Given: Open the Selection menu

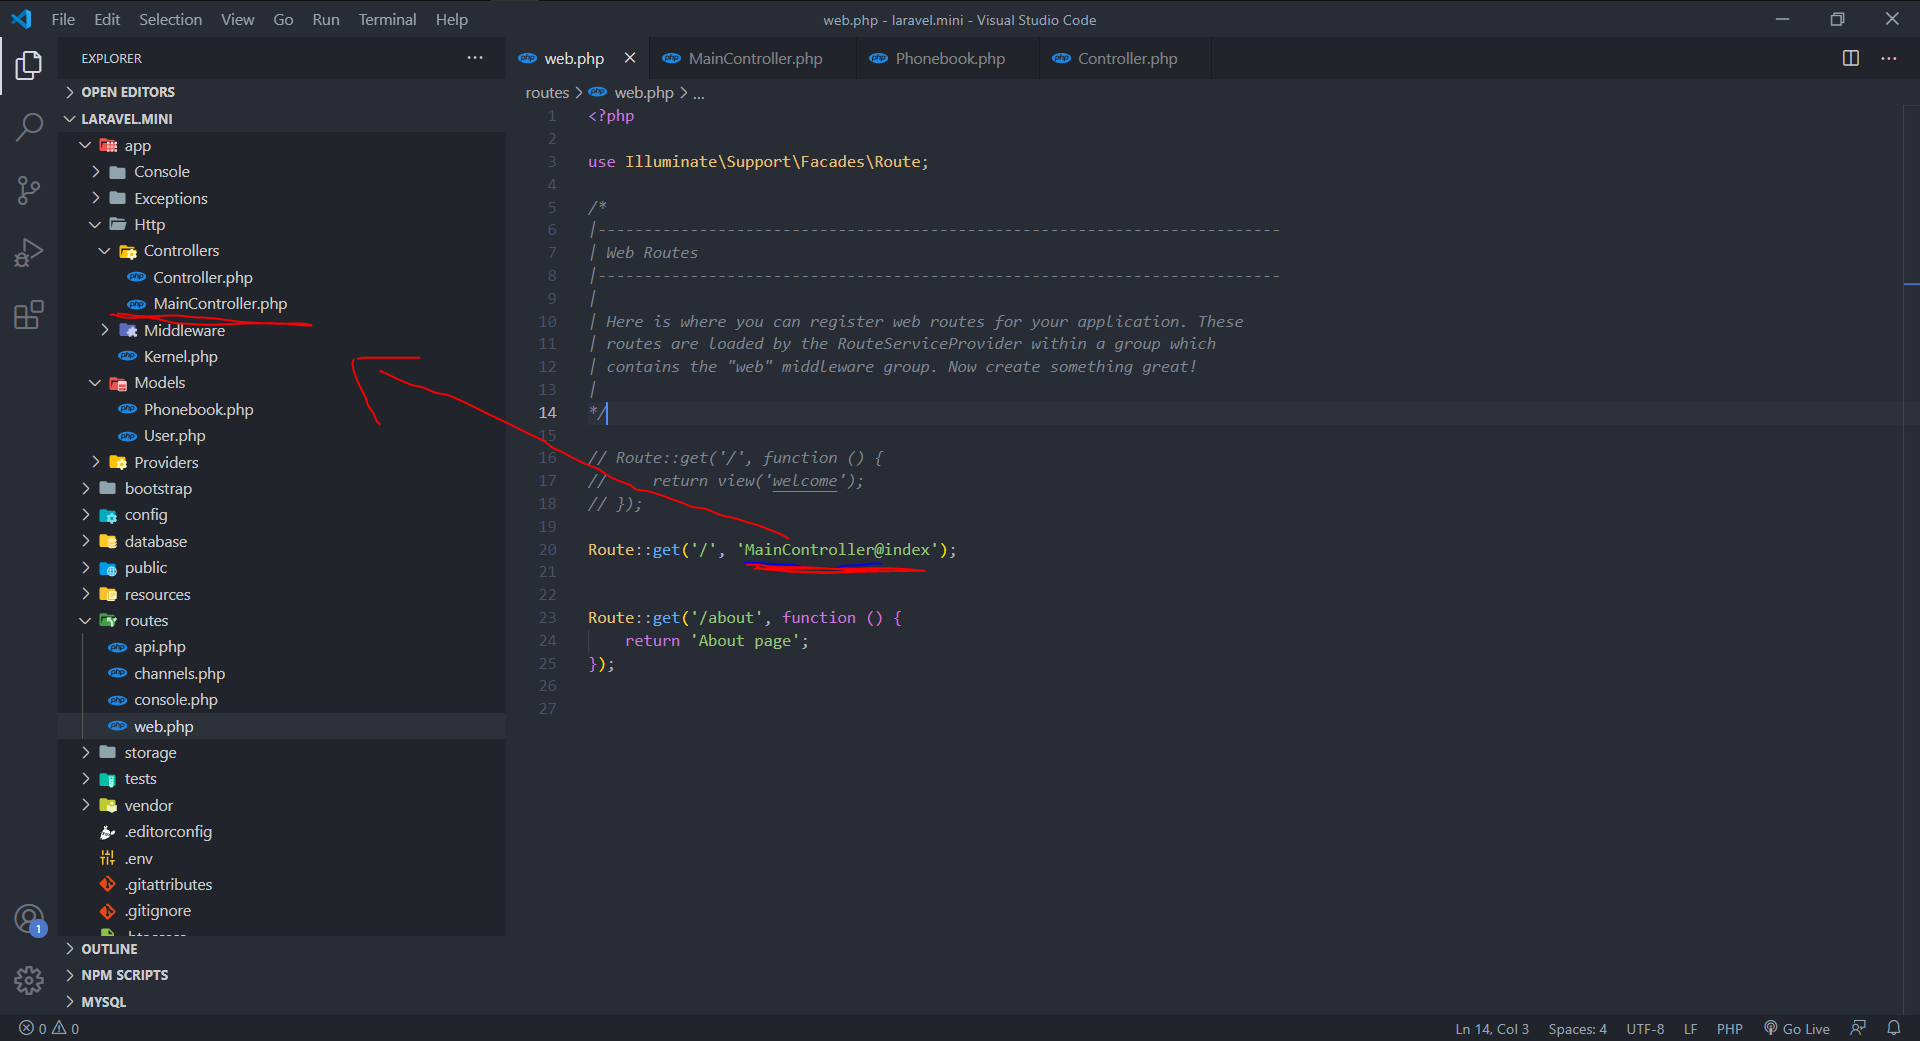Looking at the screenshot, I should point(170,19).
